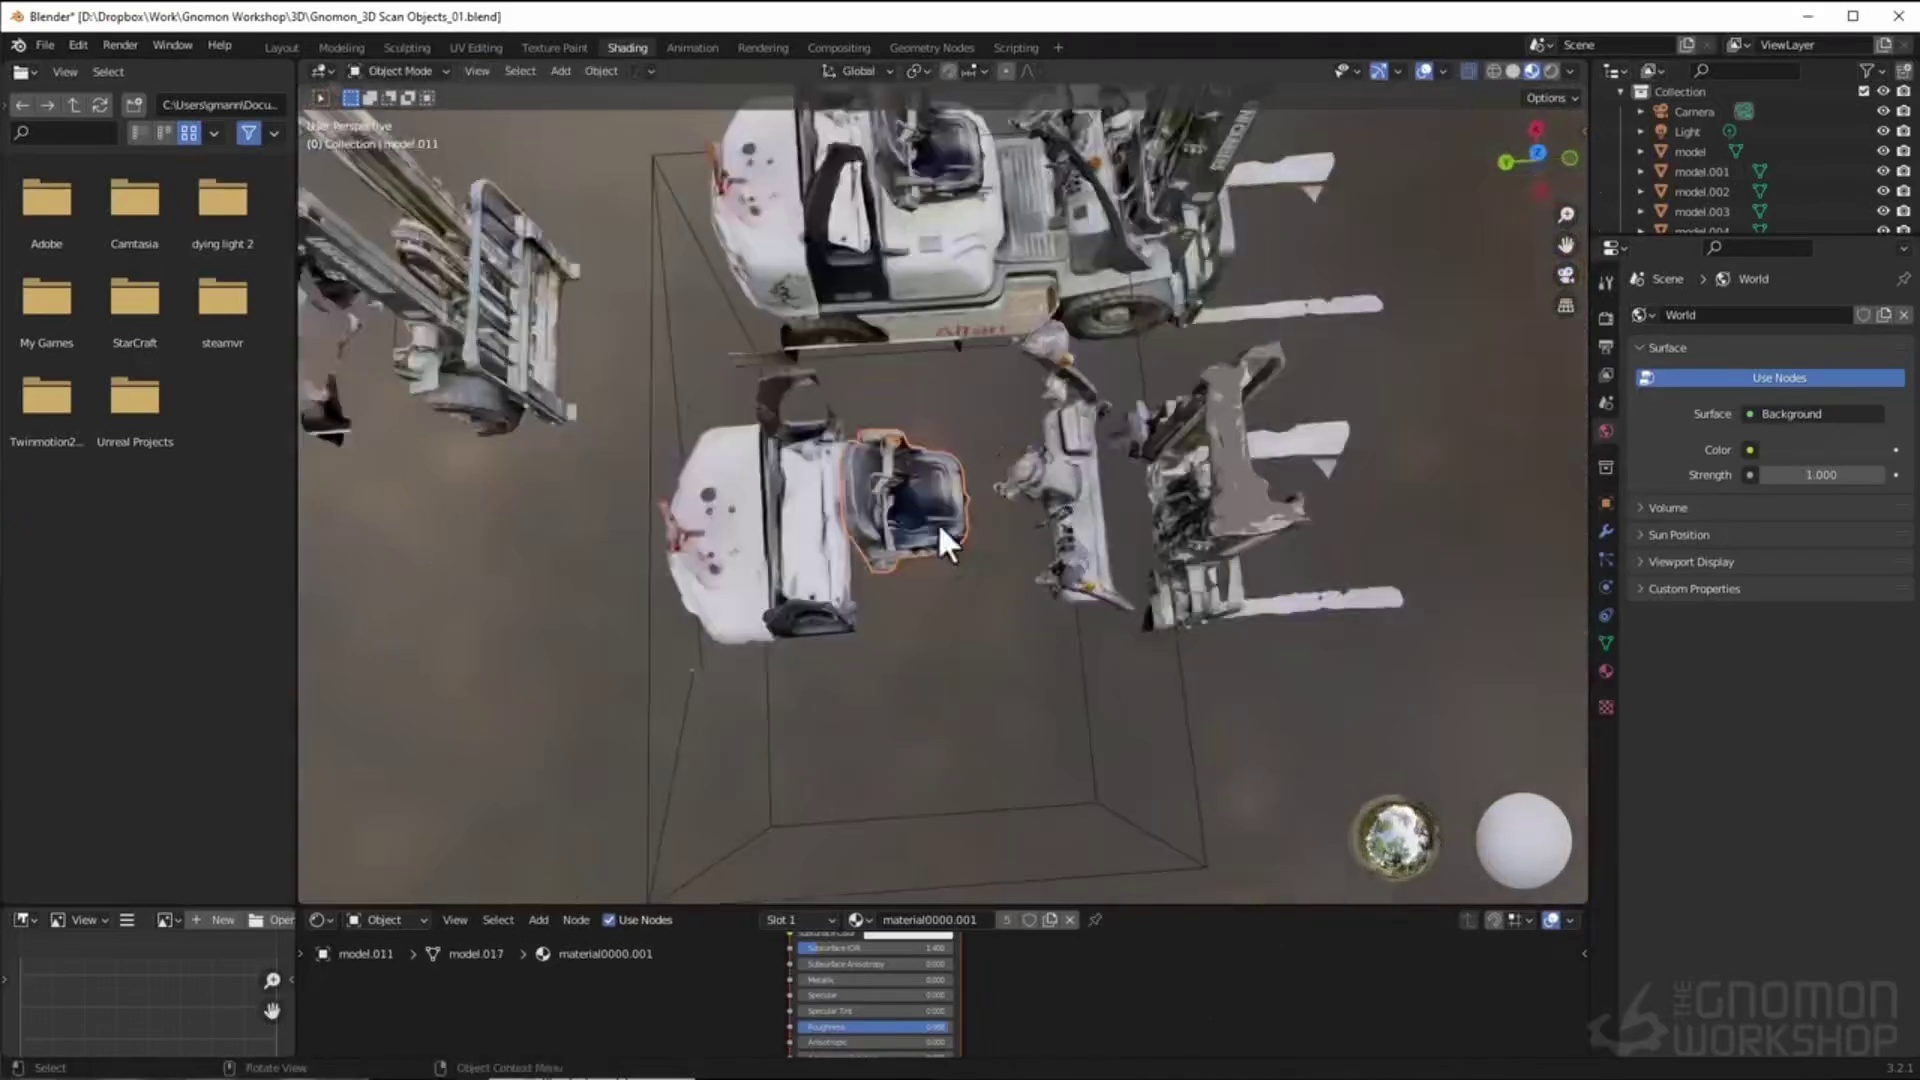This screenshot has width=1920, height=1080.
Task: Hide the Light object in viewport
Action: click(1883, 132)
